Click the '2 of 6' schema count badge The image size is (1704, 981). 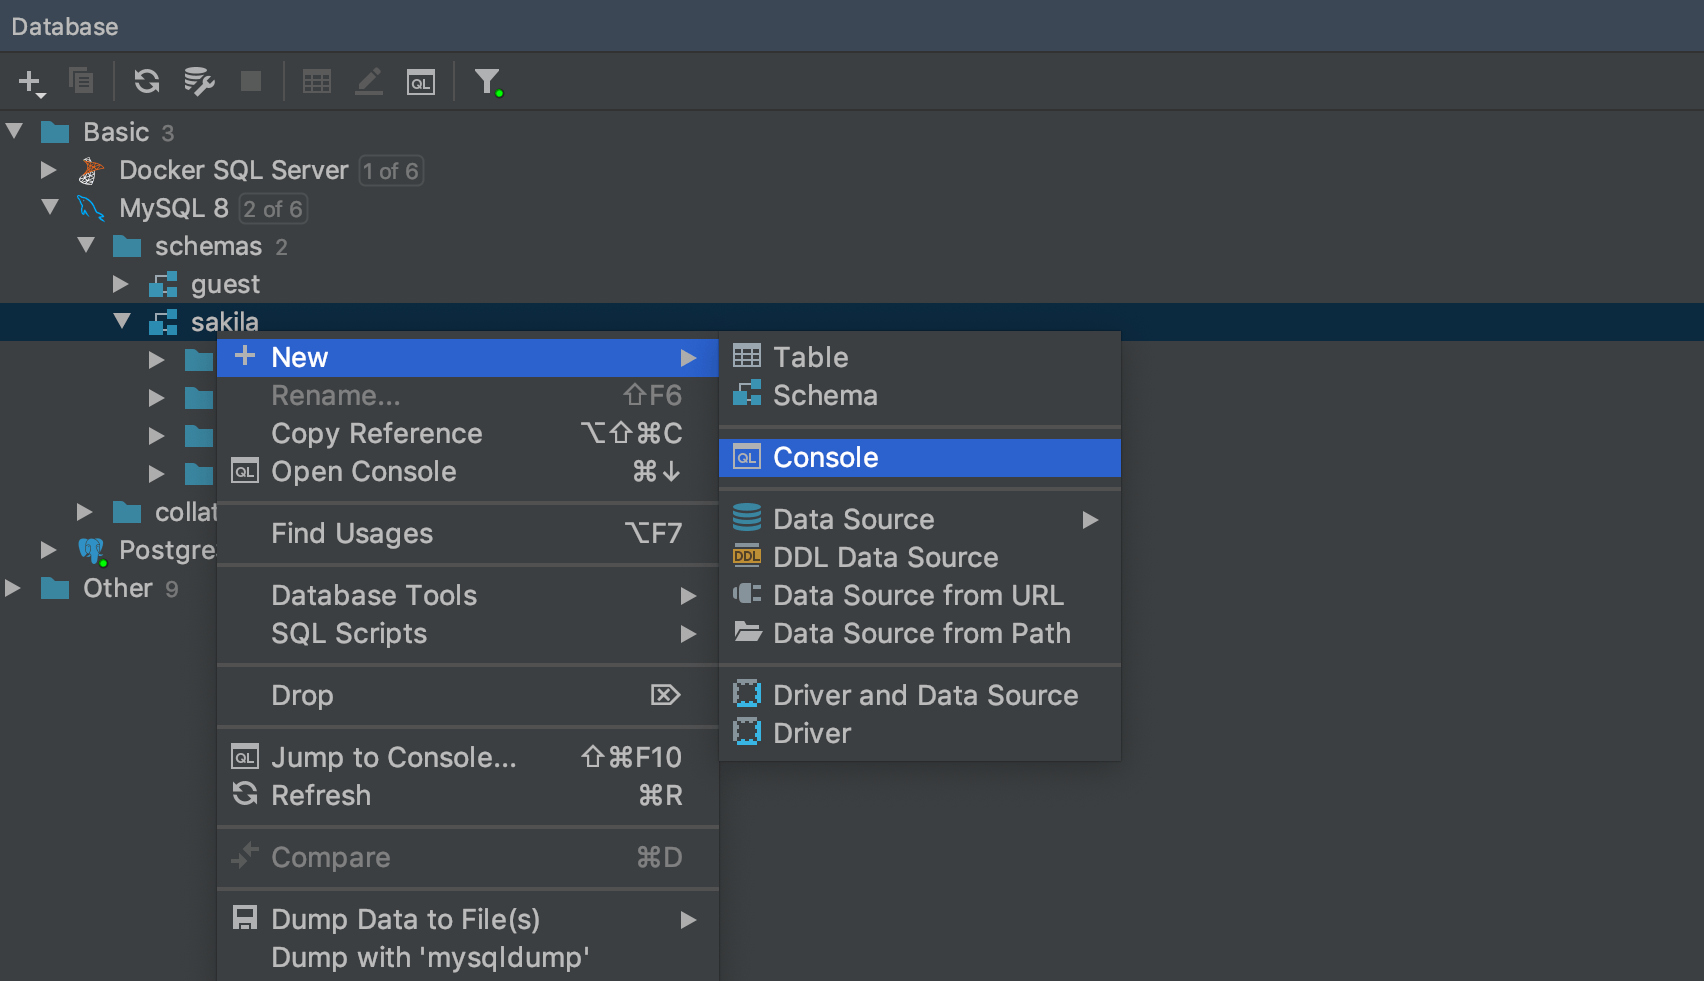click(273, 209)
